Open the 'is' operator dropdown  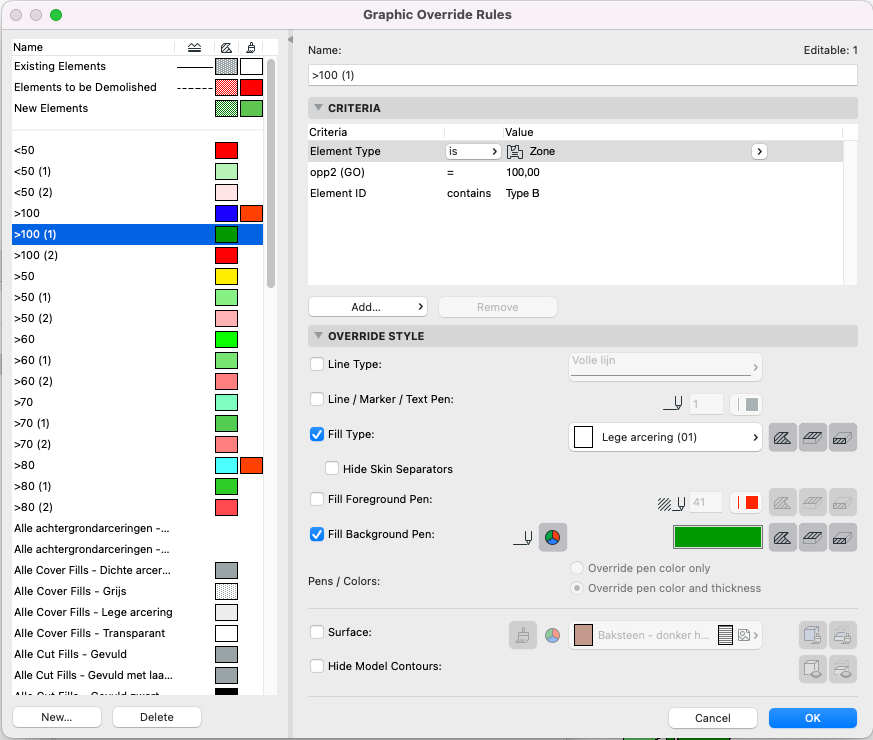coord(473,151)
